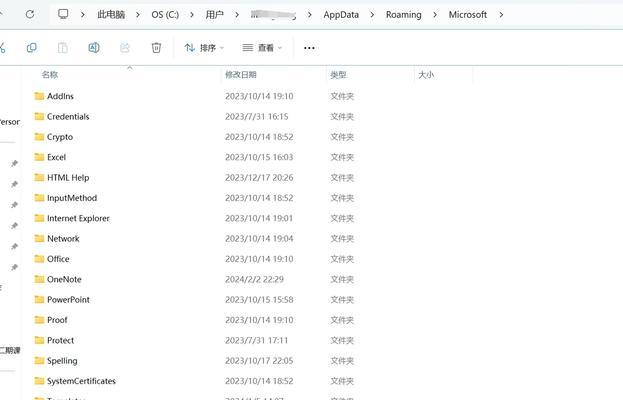Open the See more (...) menu
This screenshot has height=400, width=623.
309,48
